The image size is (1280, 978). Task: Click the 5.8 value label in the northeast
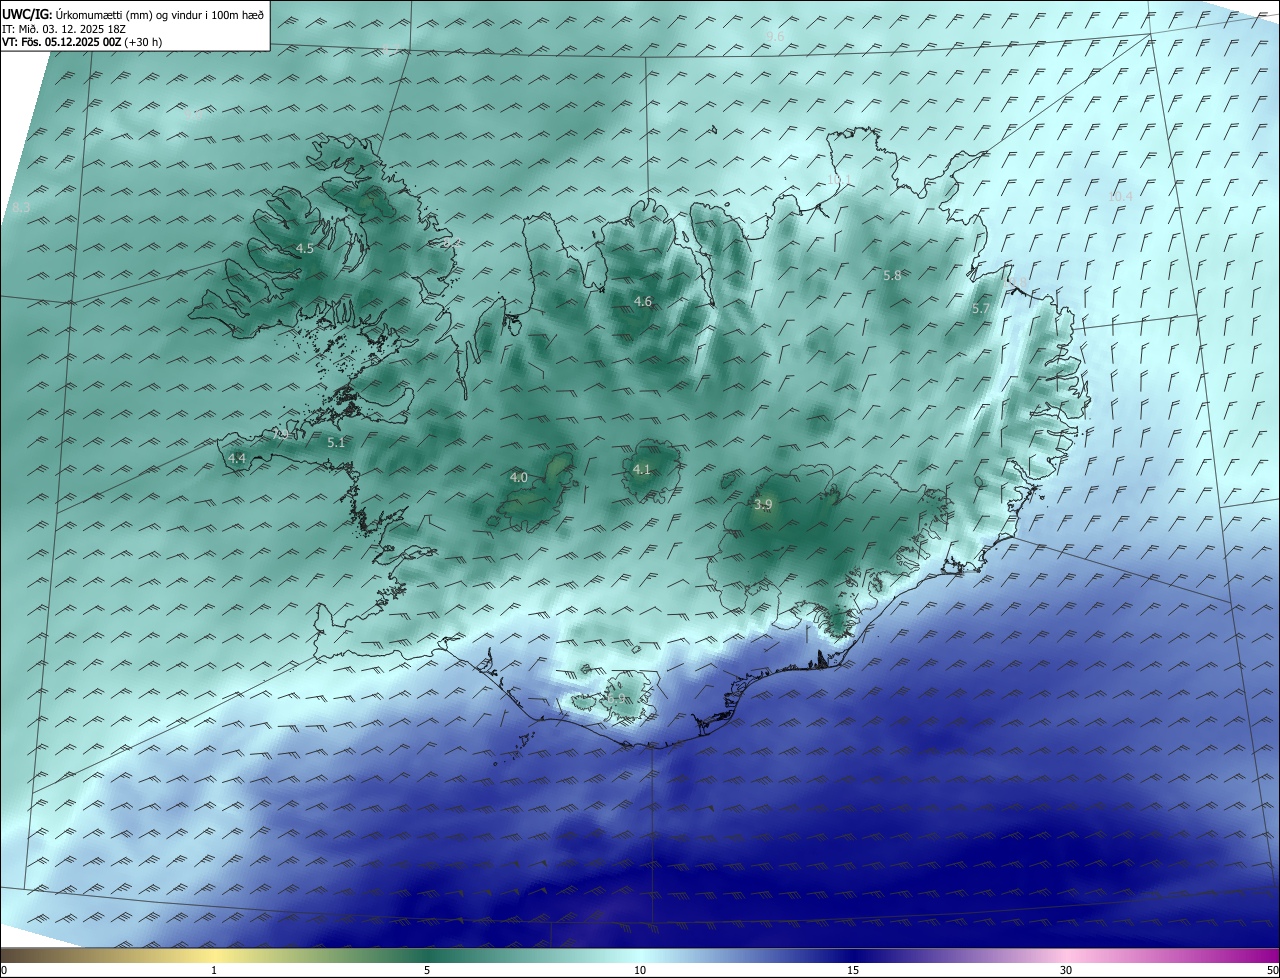[892, 275]
